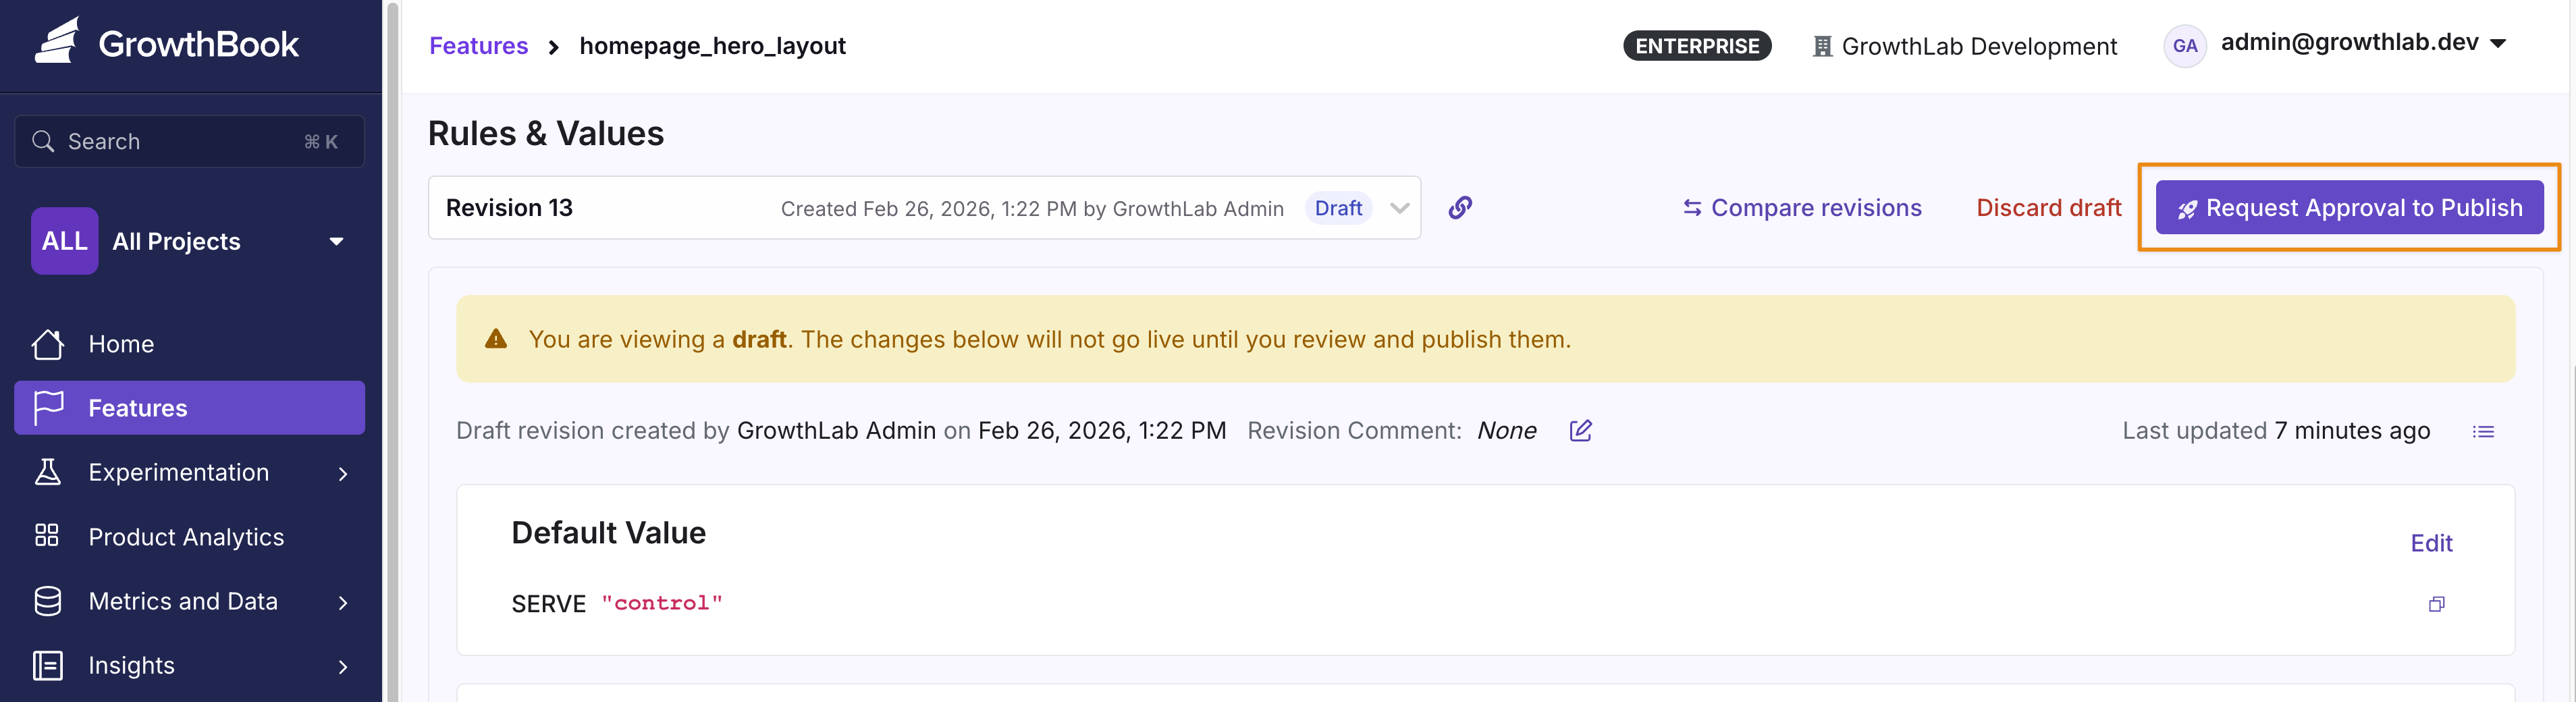Click the homepage_hero_layout breadcrumb text
Image resolution: width=2576 pixels, height=702 pixels.
pyautogui.click(x=712, y=46)
